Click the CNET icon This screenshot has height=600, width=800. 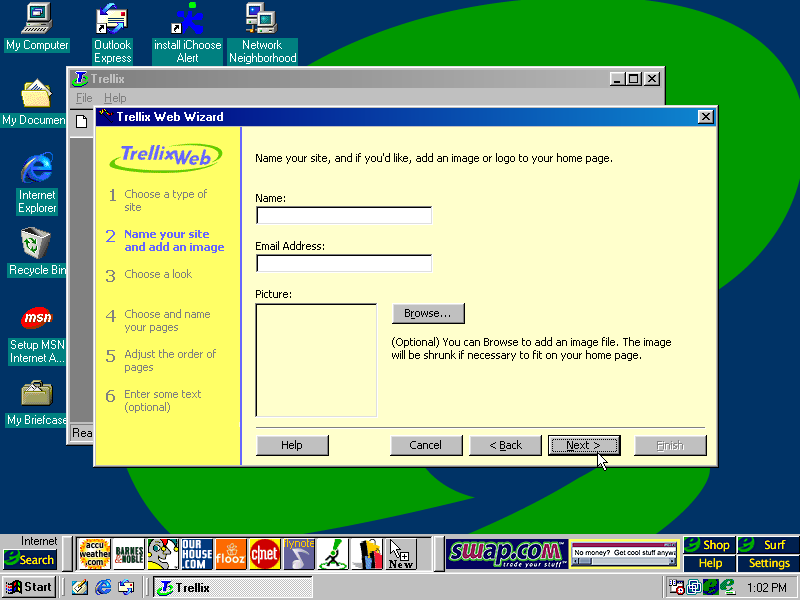pos(264,553)
